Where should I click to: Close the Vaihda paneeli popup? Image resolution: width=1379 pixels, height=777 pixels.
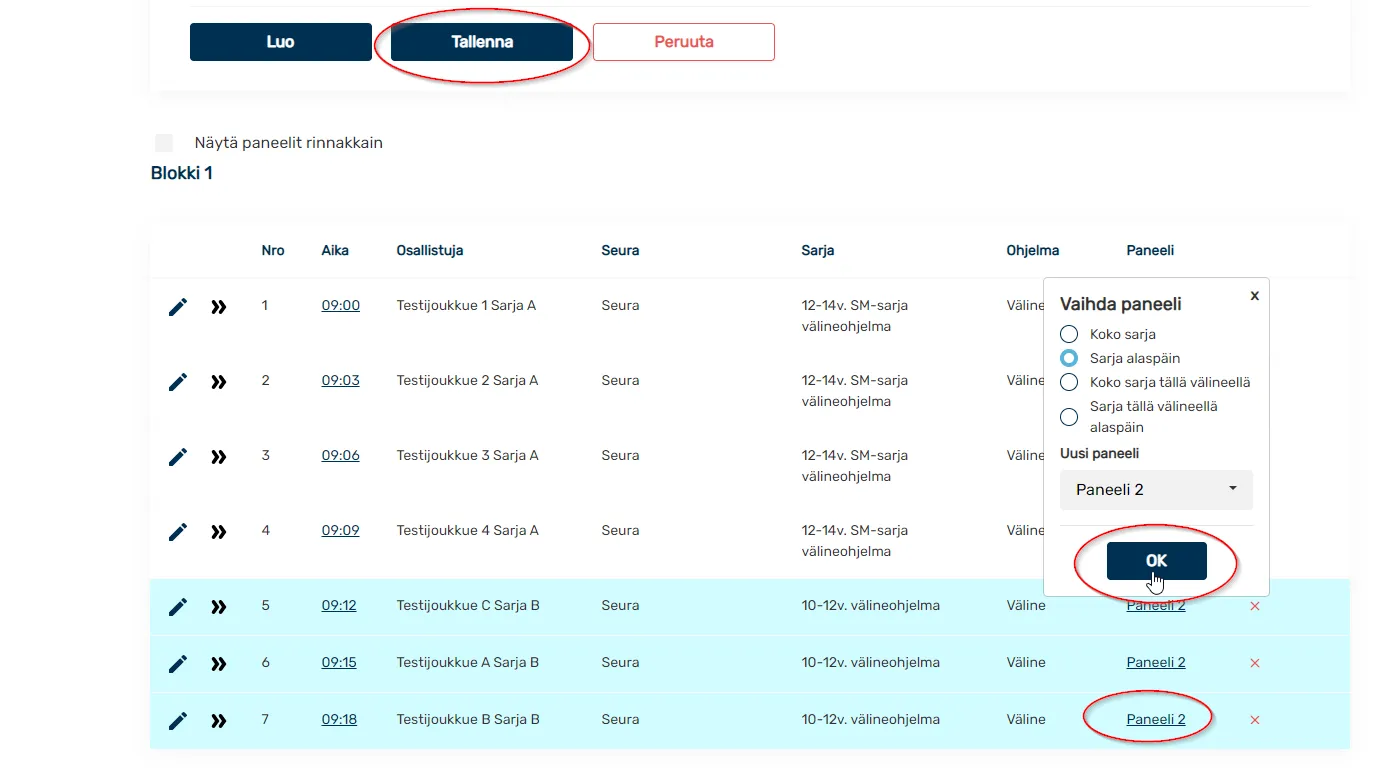point(1254,296)
